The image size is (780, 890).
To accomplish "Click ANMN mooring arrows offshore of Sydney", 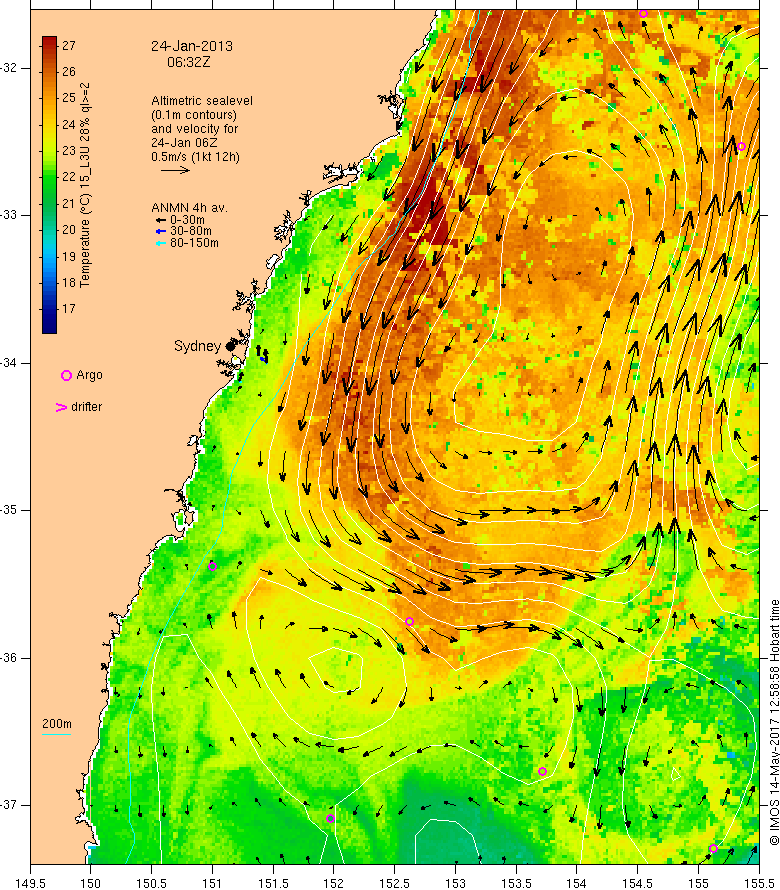I will click(x=262, y=354).
